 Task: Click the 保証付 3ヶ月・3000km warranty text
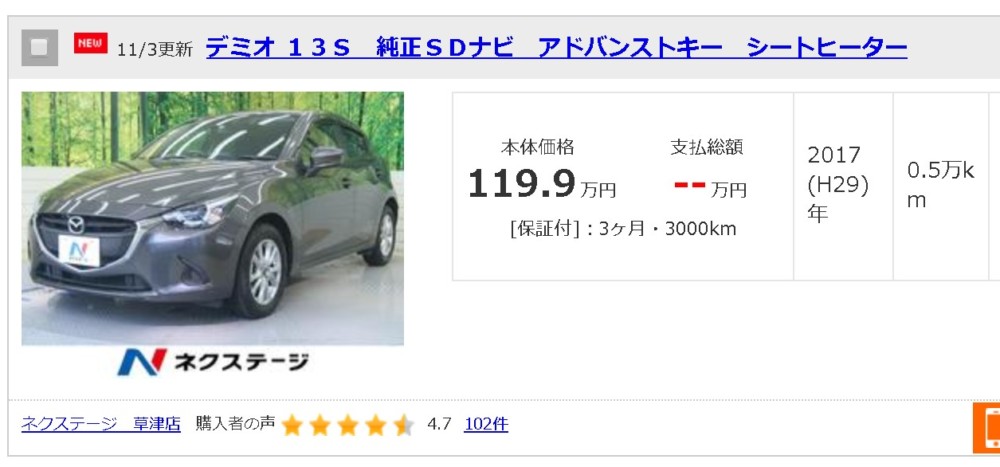[x=623, y=229]
